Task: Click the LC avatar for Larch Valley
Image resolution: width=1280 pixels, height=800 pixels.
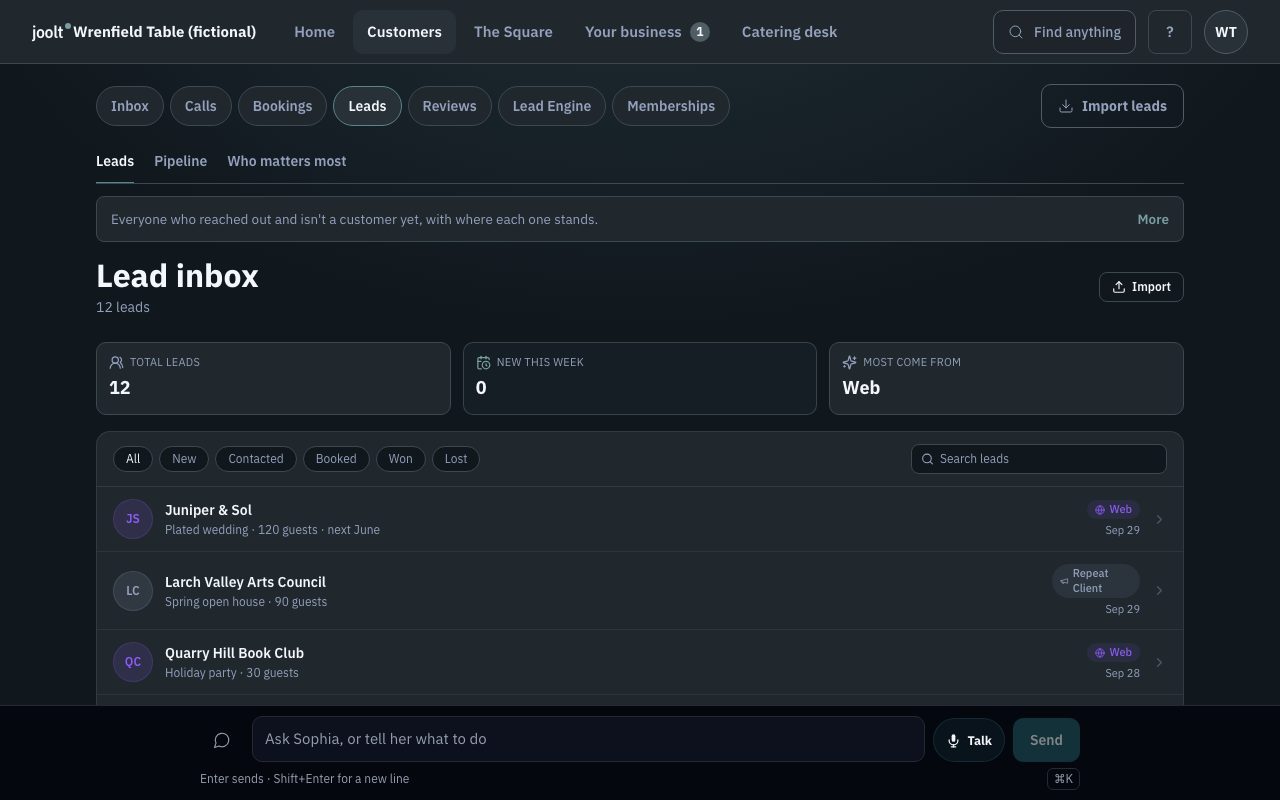Action: coord(133,590)
